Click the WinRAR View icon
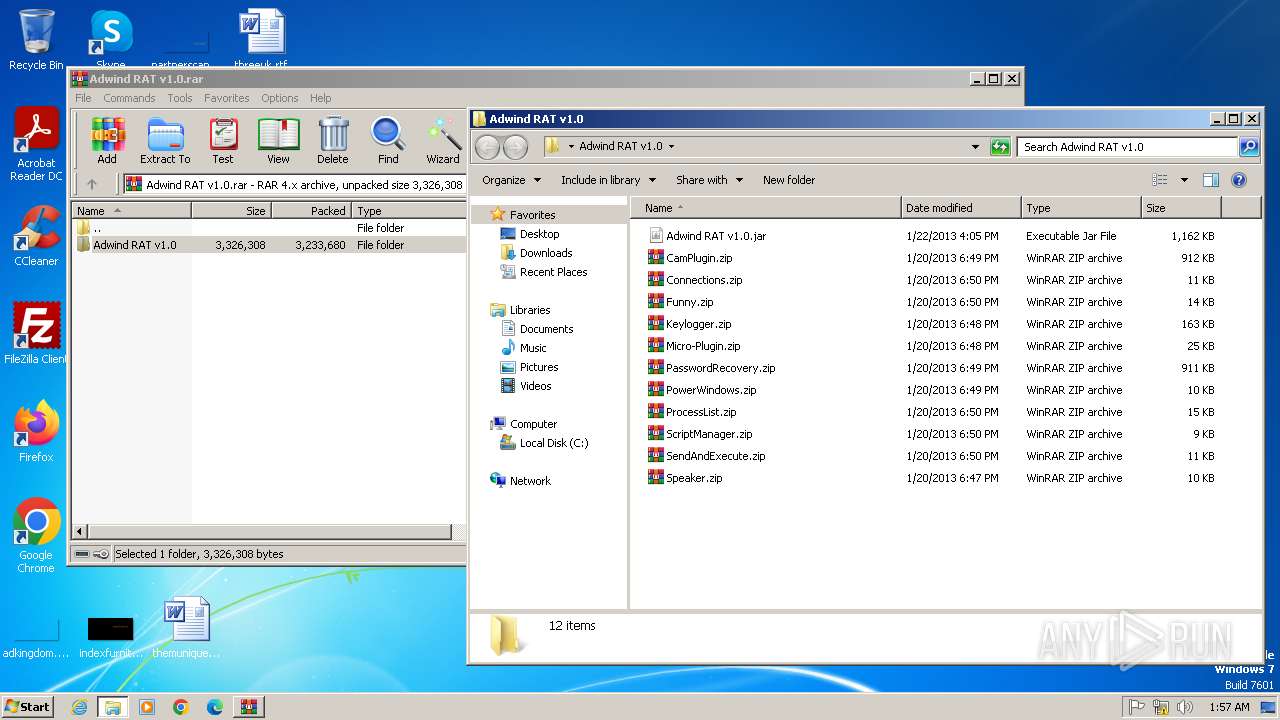Viewport: 1280px width, 720px height. coord(278,141)
